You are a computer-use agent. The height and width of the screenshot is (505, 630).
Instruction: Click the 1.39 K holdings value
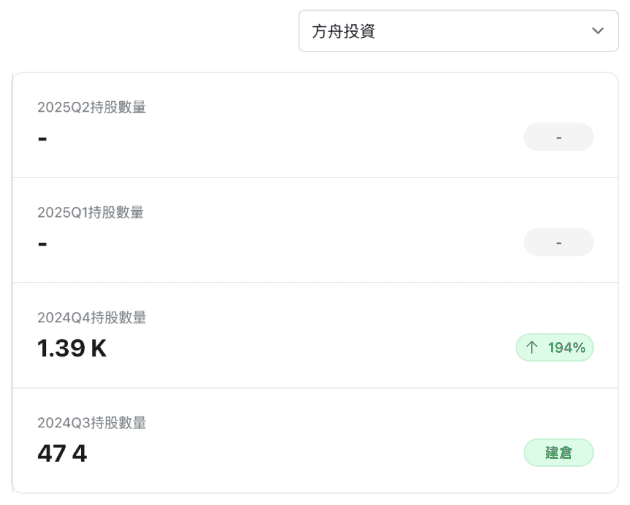point(72,348)
